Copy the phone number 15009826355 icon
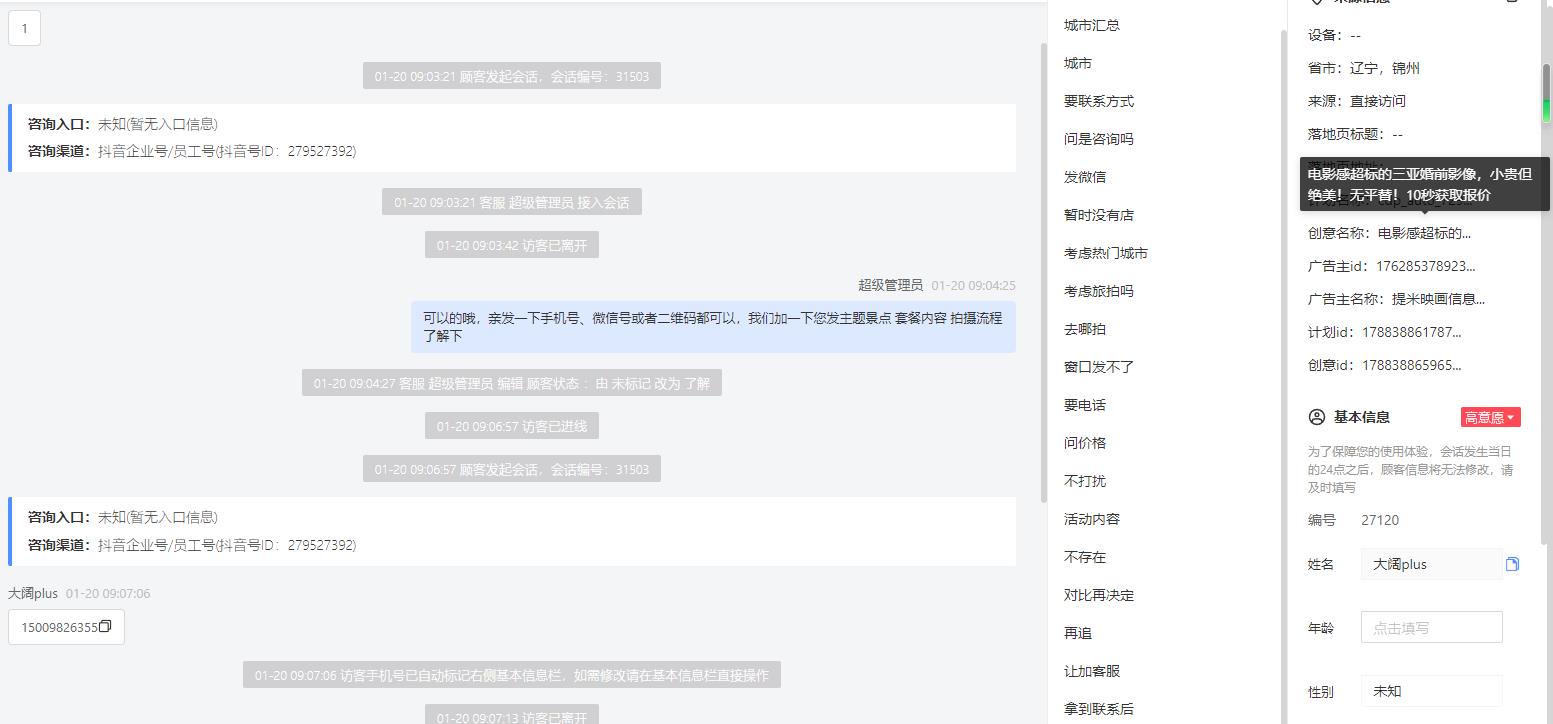Screen dimensions: 1553x724 [105, 627]
